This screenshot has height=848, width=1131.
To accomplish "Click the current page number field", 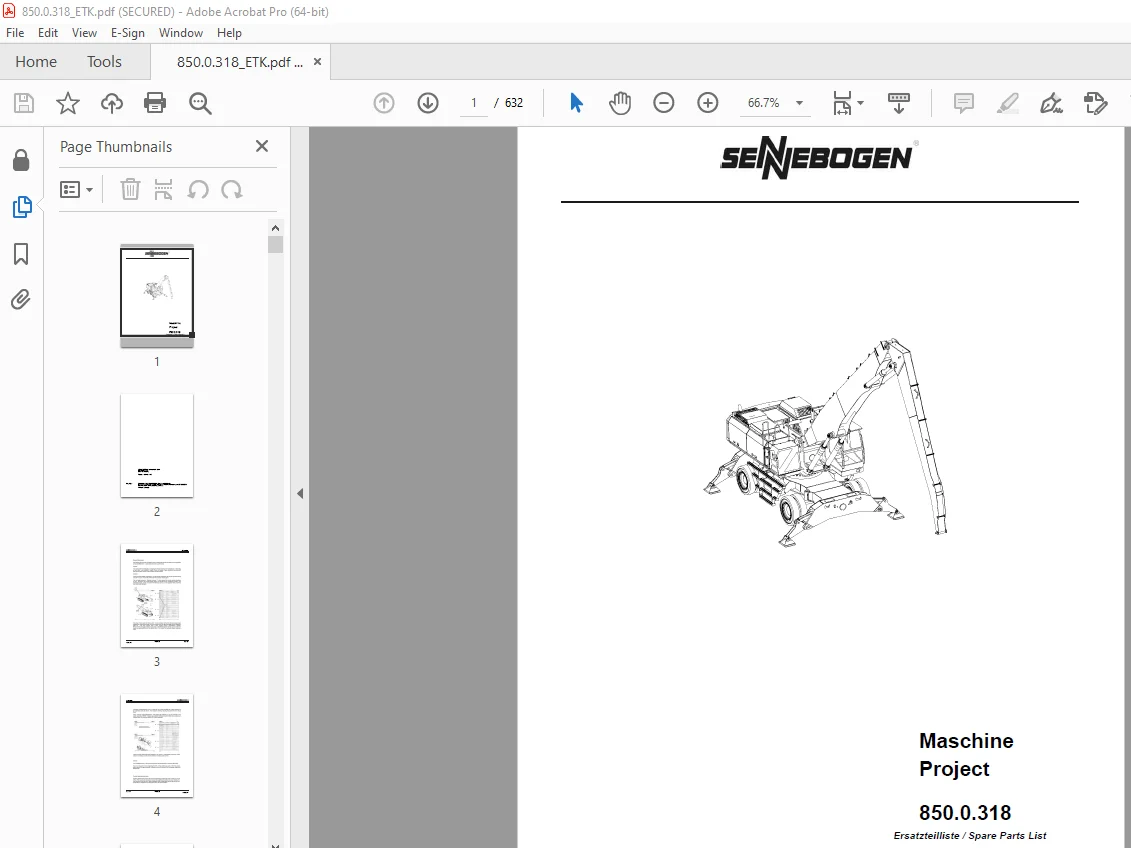I will pos(474,103).
